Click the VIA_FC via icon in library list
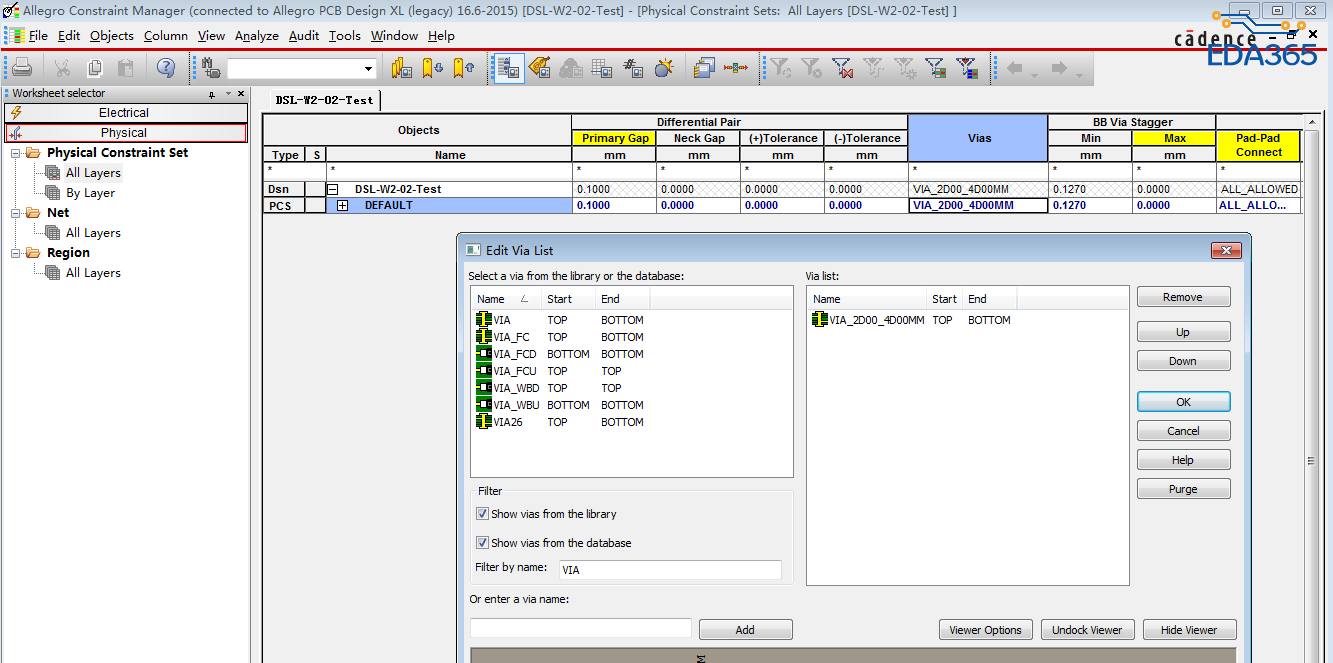 pyautogui.click(x=485, y=337)
